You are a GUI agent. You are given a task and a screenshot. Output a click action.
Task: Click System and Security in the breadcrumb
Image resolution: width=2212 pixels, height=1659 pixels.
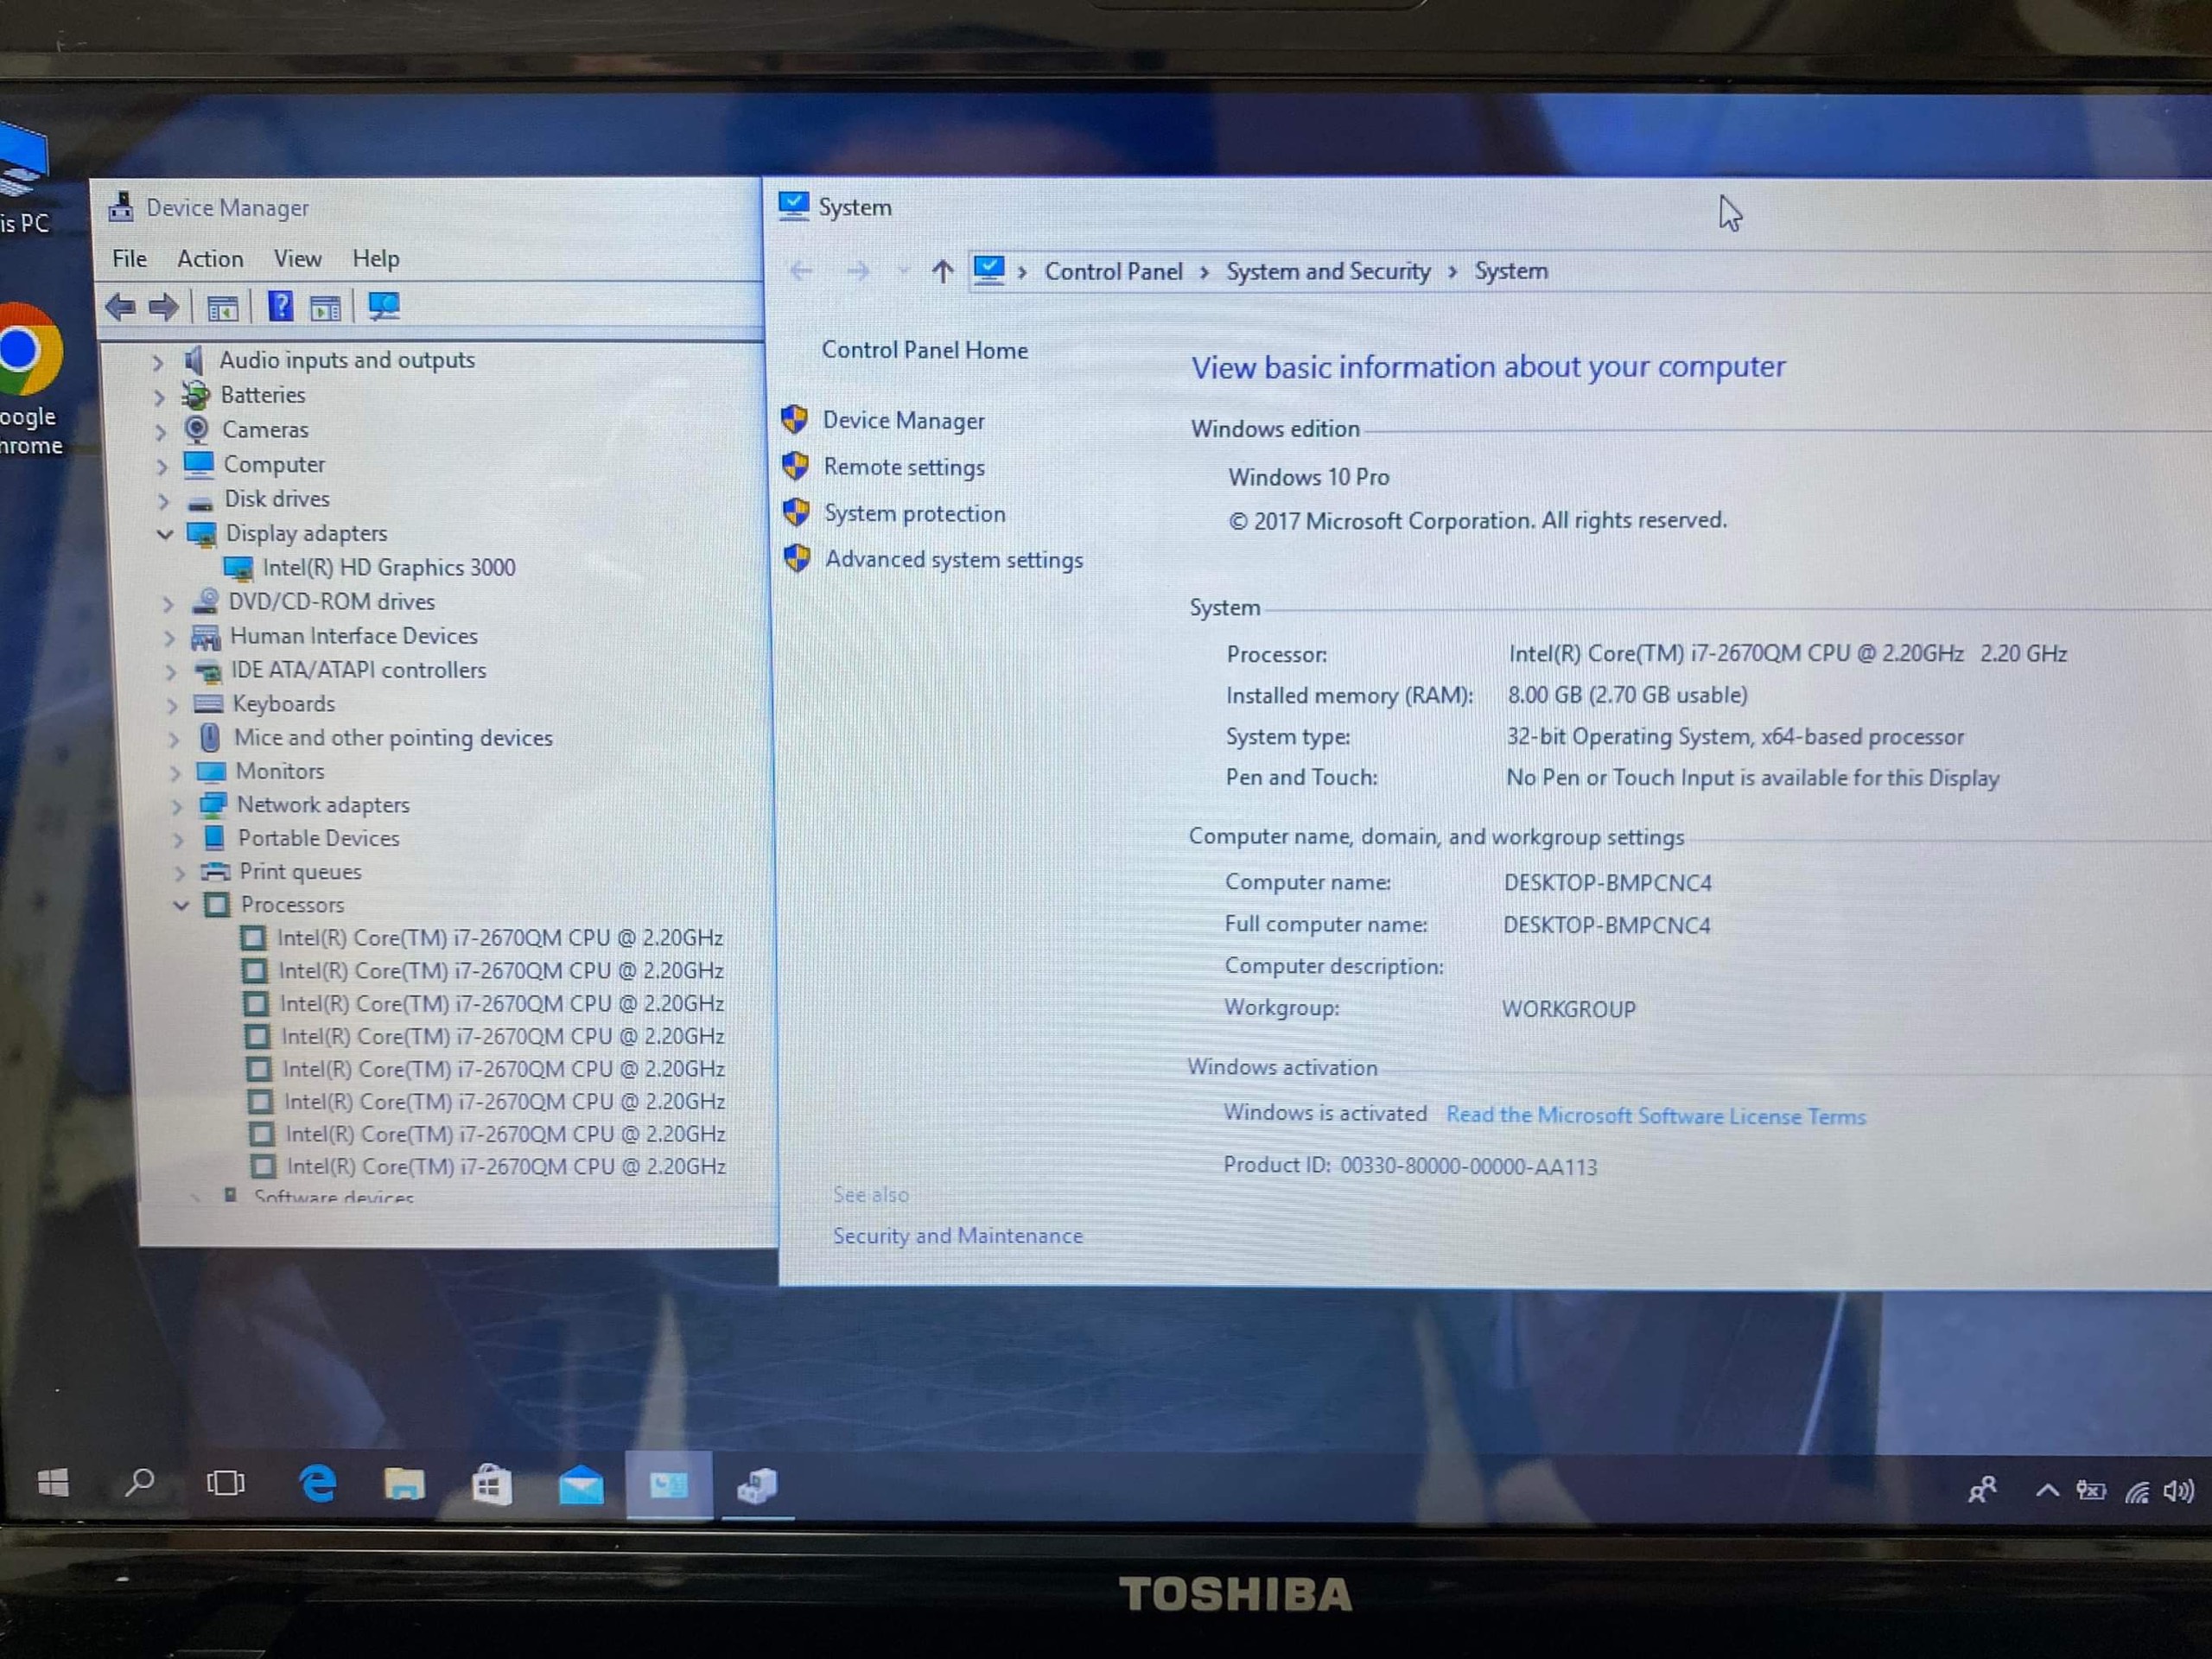[1328, 271]
